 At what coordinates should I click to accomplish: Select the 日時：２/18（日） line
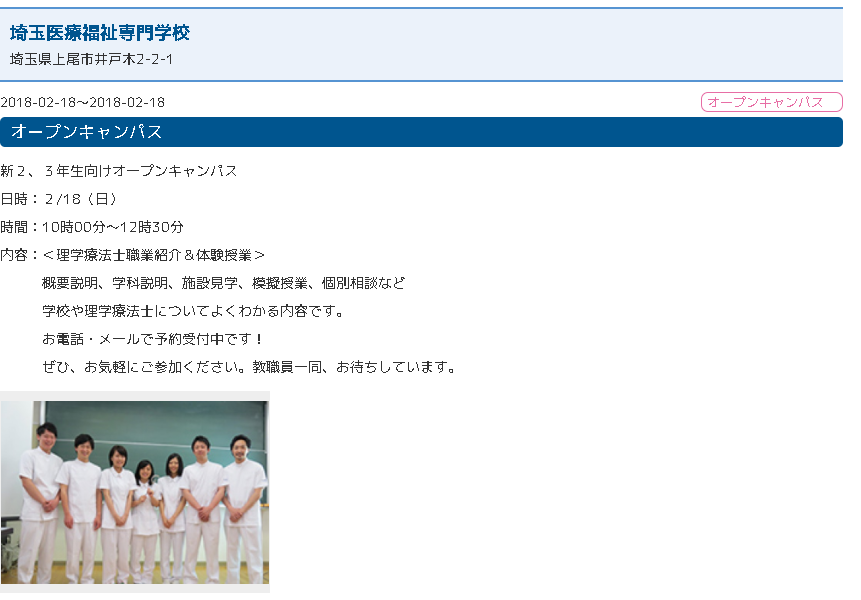[x=60, y=199]
